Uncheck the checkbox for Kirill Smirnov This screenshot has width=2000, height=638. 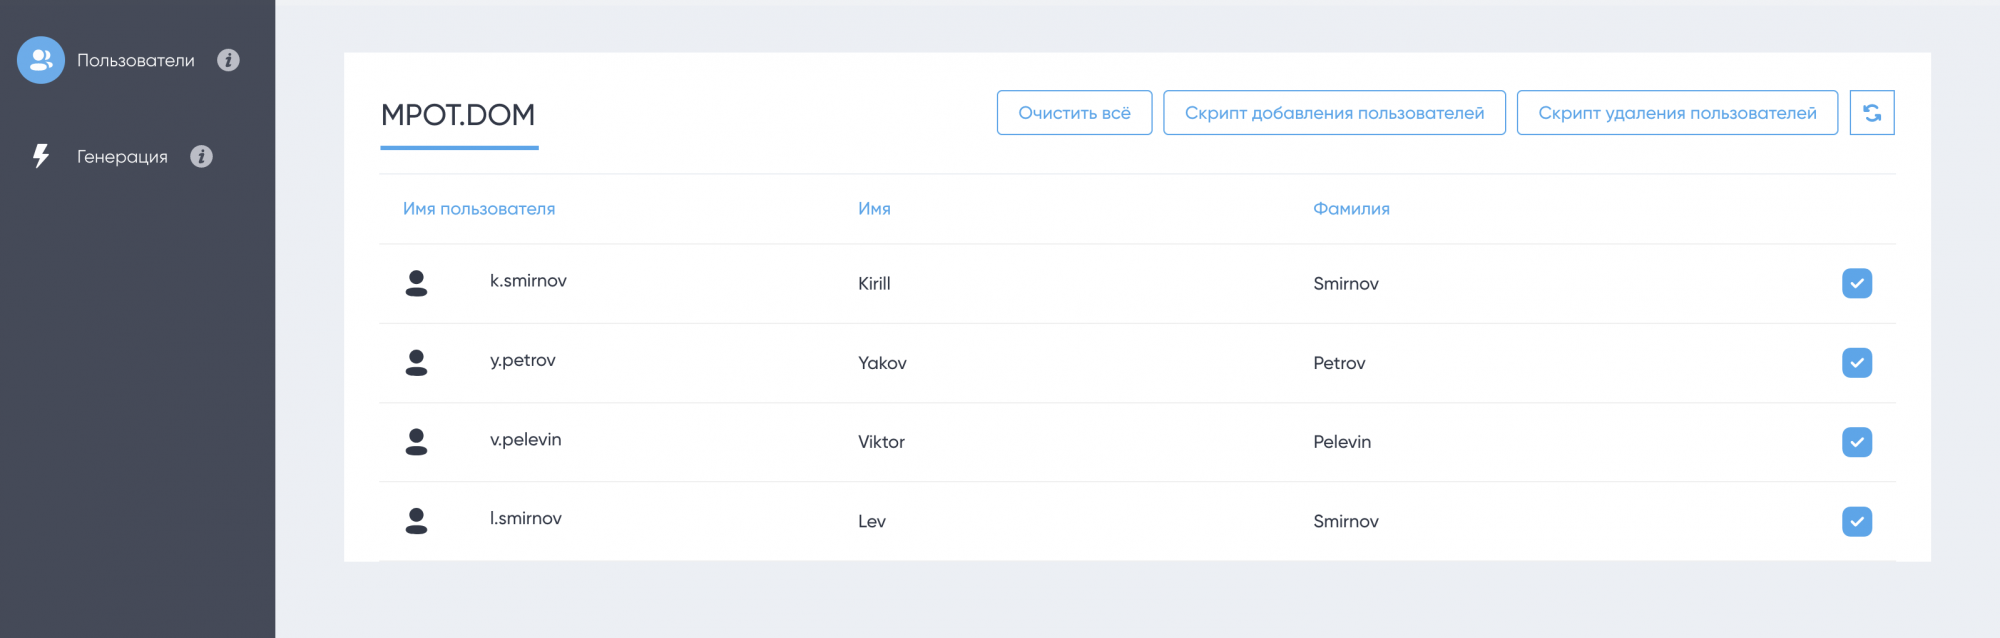tap(1856, 283)
